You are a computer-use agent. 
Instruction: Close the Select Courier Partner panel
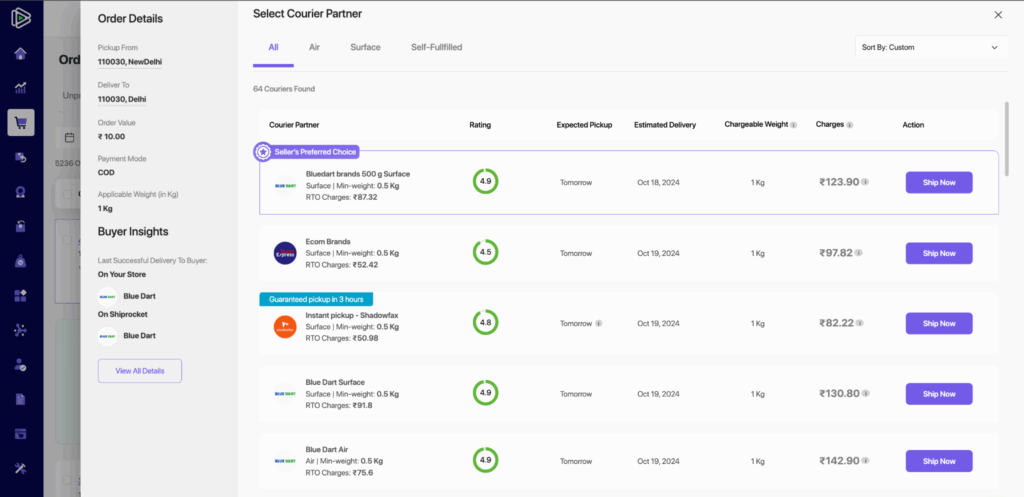click(x=997, y=14)
